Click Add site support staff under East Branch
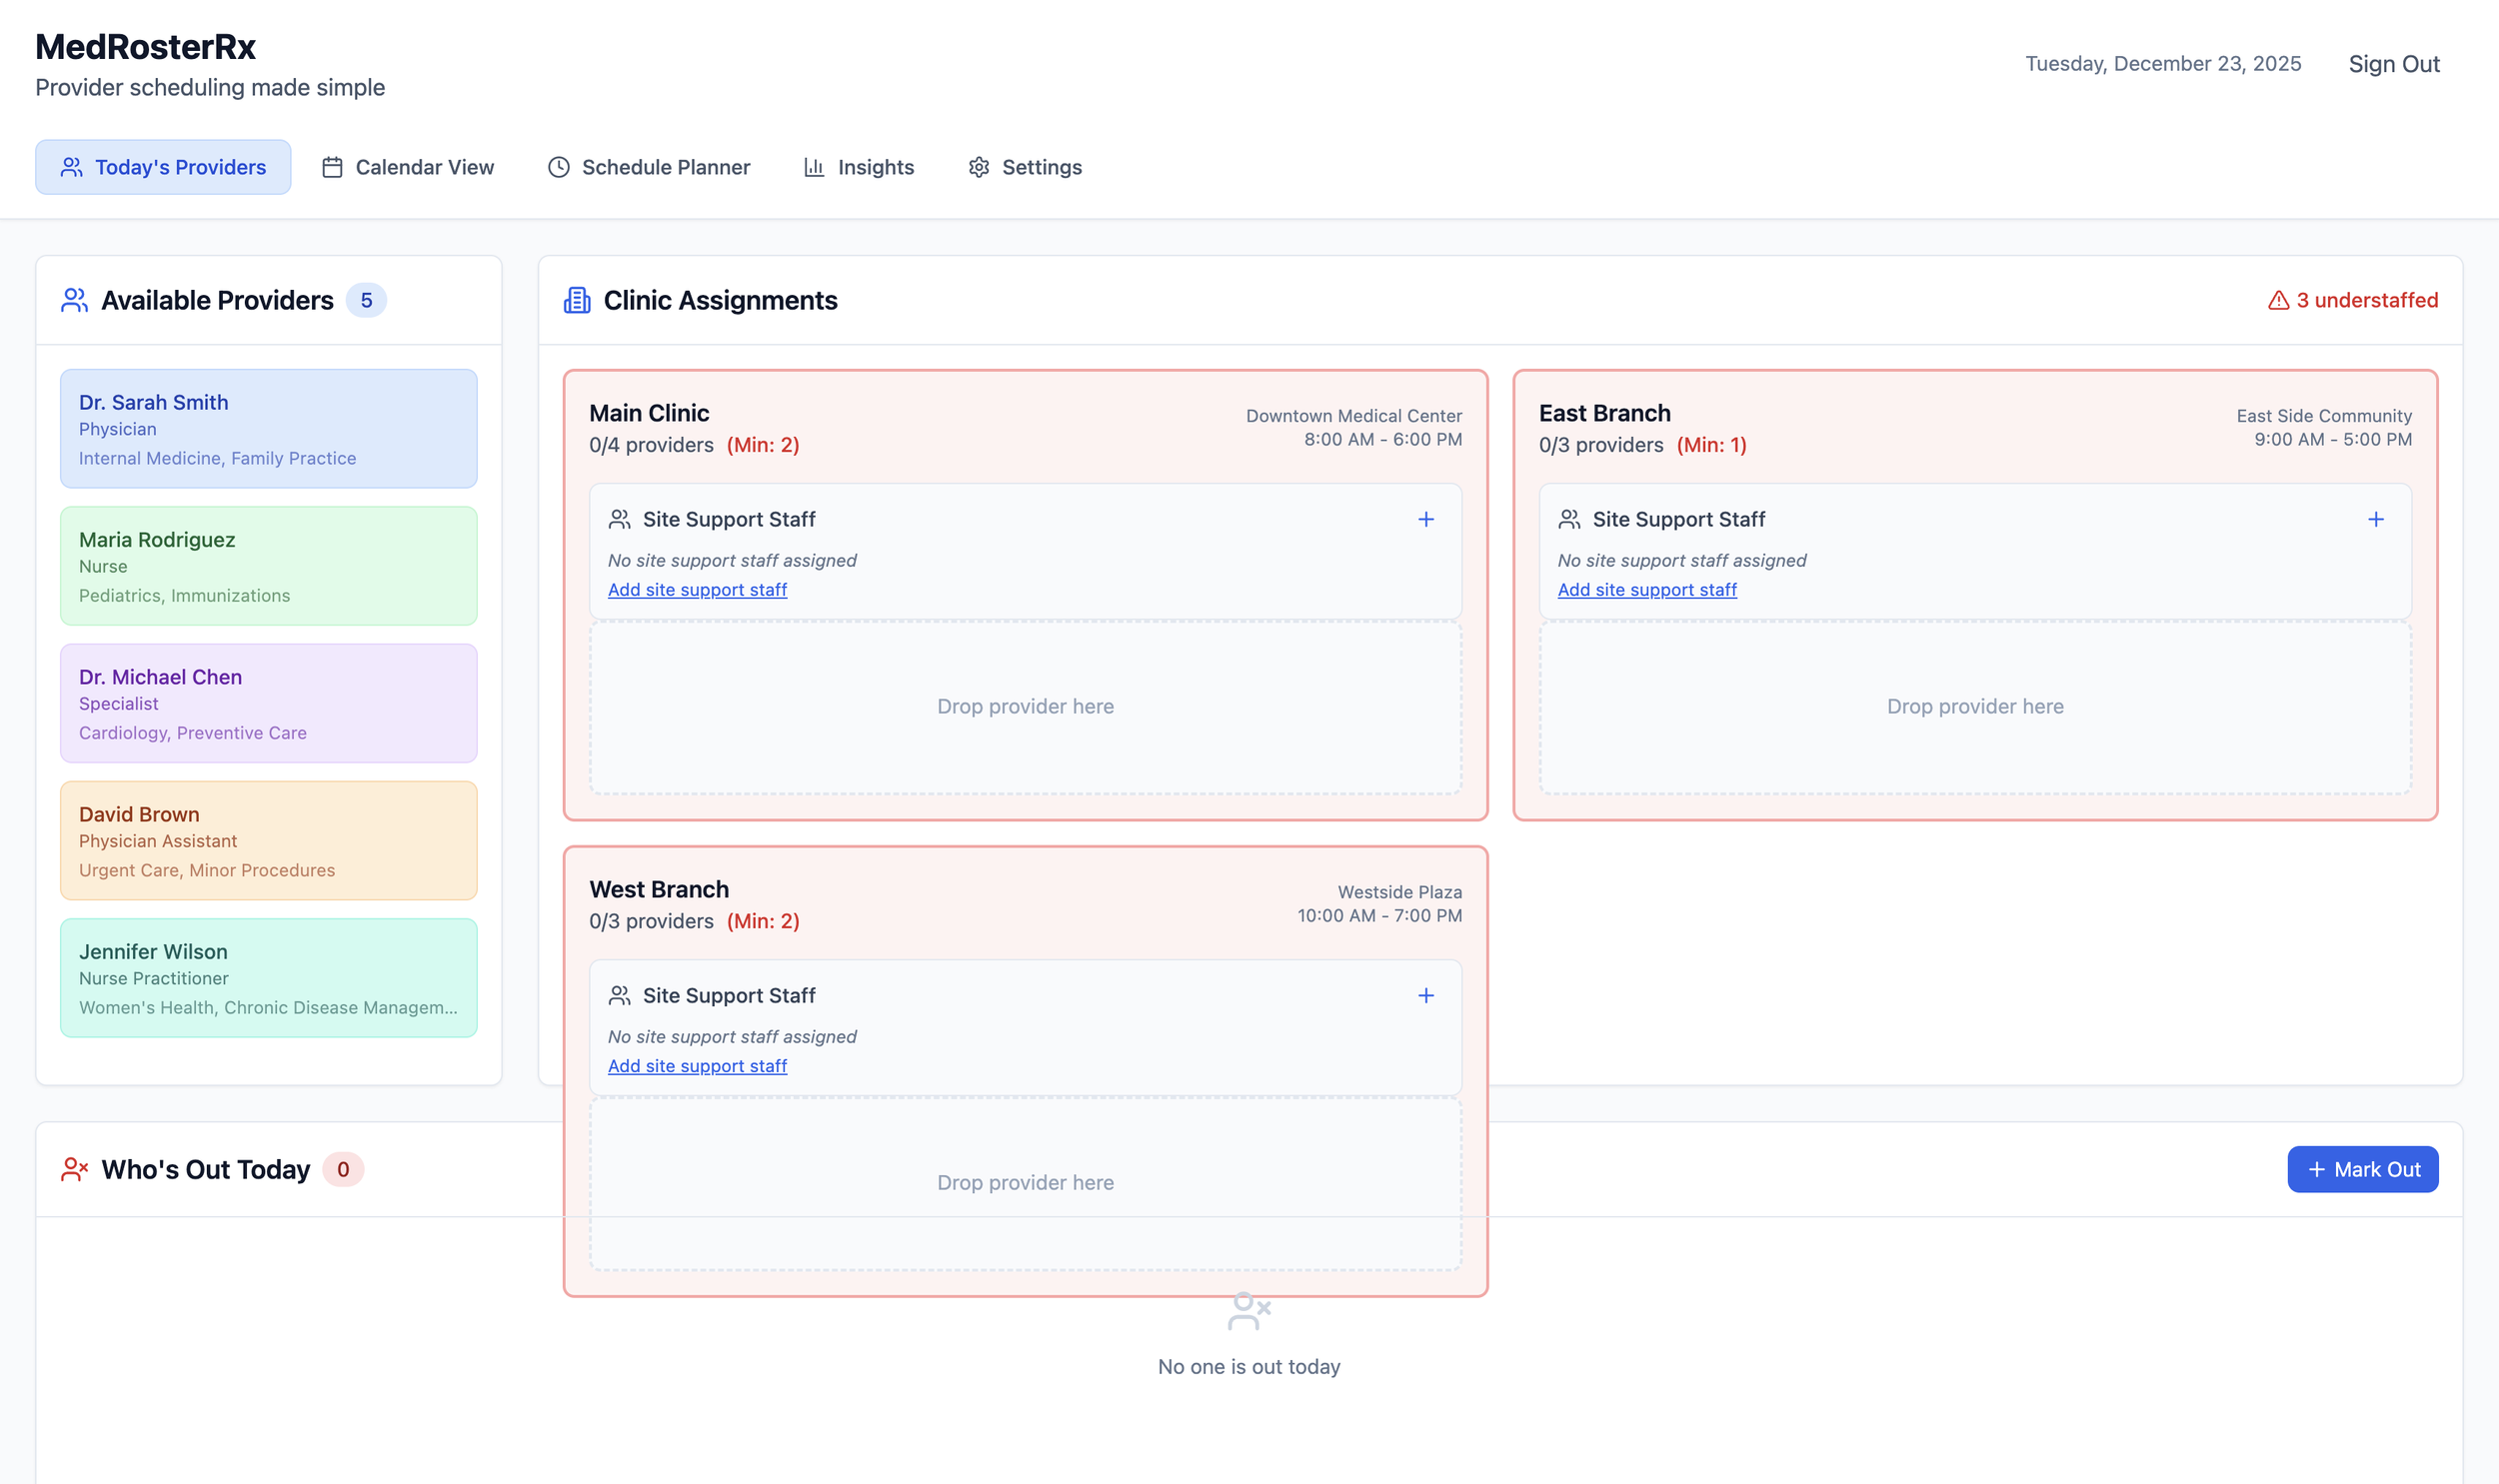Viewport: 2499px width, 1484px height. click(1646, 590)
